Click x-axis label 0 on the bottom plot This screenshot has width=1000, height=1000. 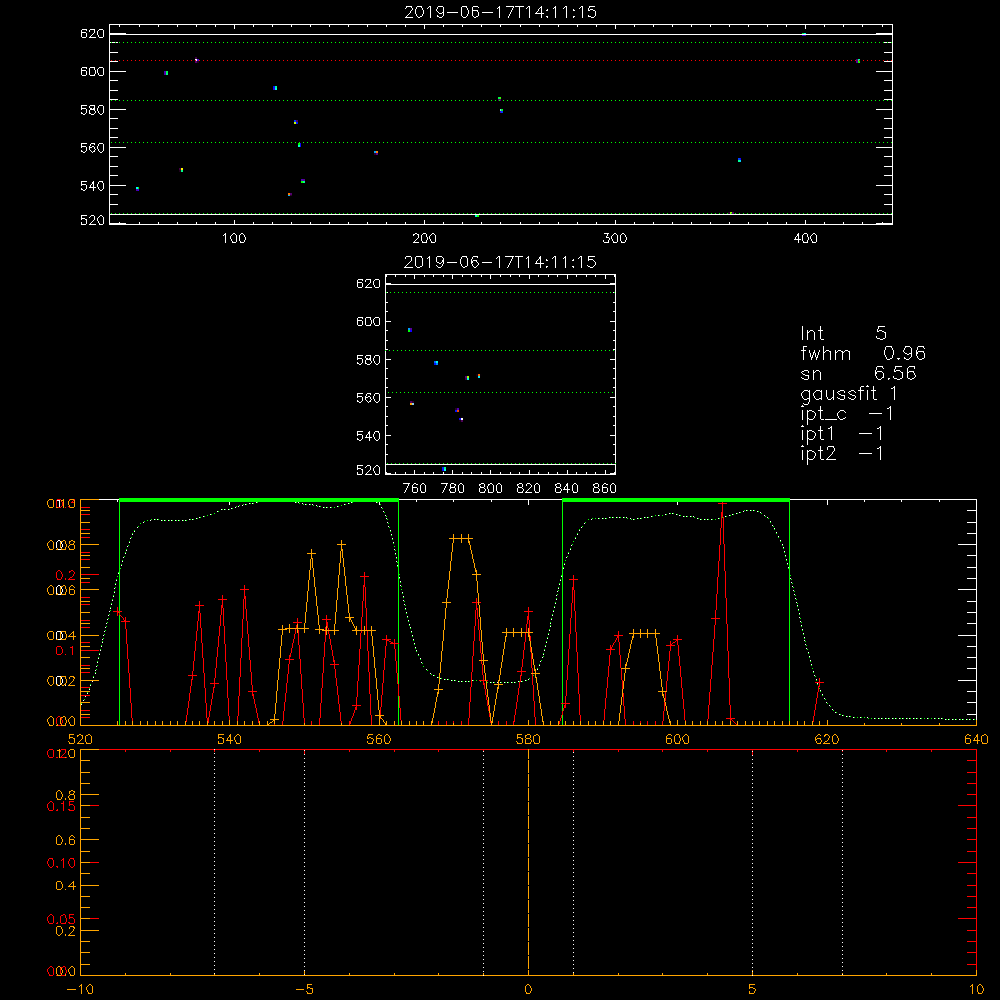pos(528,990)
